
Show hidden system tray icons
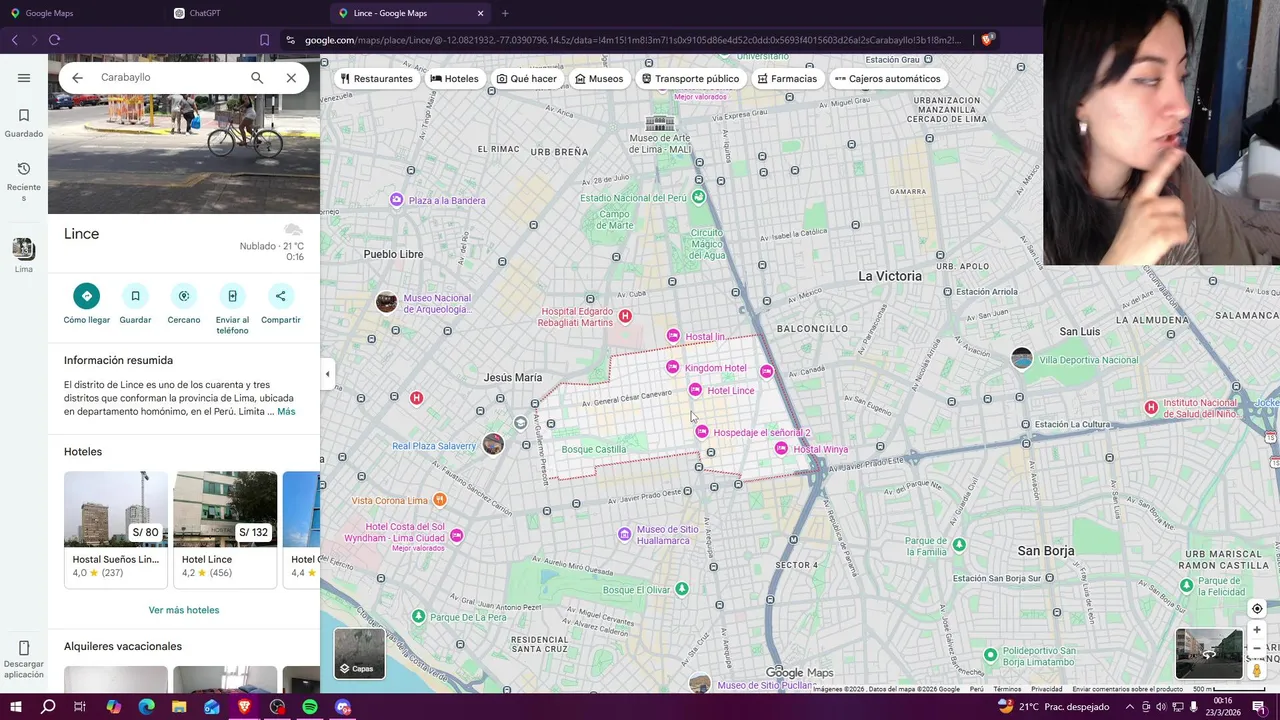tap(1130, 707)
